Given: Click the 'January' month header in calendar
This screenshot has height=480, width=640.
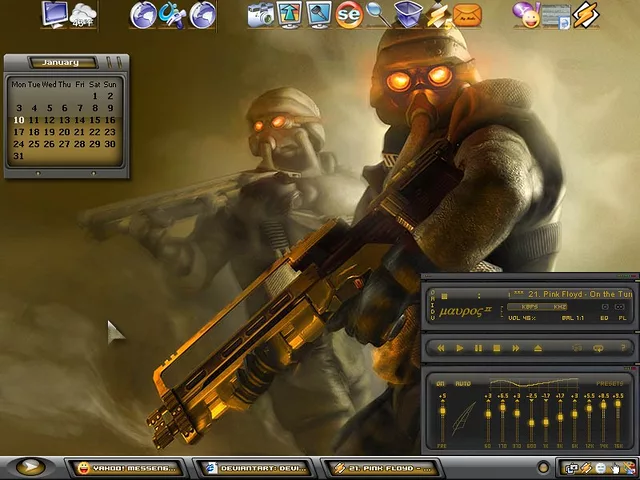Looking at the screenshot, I should pos(62,62).
